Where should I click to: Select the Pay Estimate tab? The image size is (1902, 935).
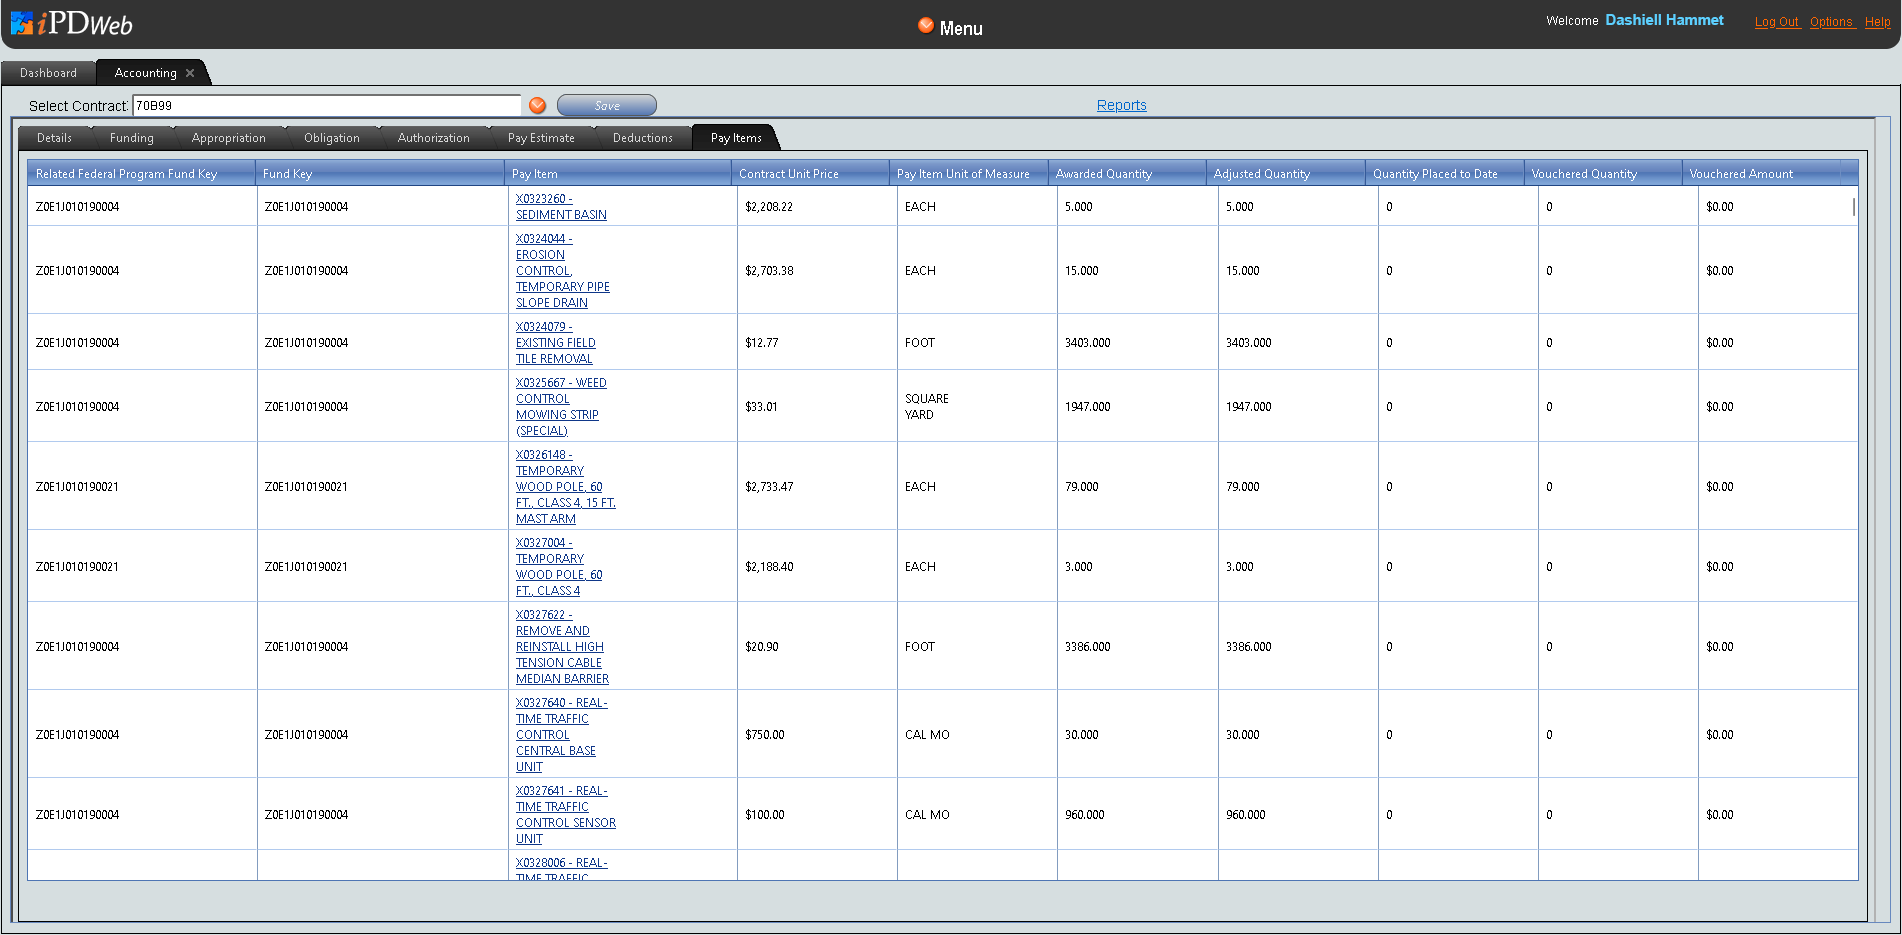point(541,138)
